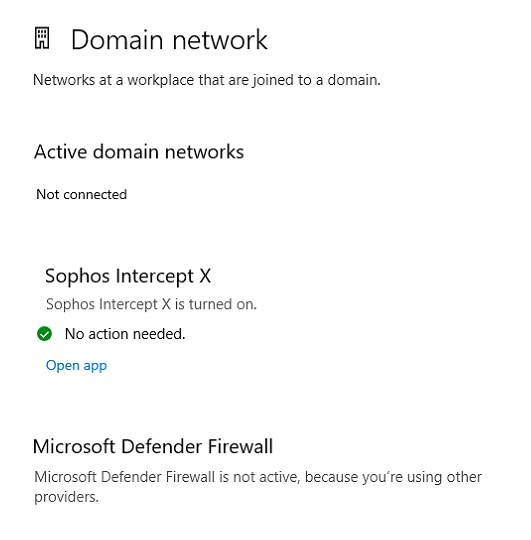Image resolution: width=531 pixels, height=540 pixels.
Task: Click the word Firewall in the Defender heading
Action: tap(240, 447)
